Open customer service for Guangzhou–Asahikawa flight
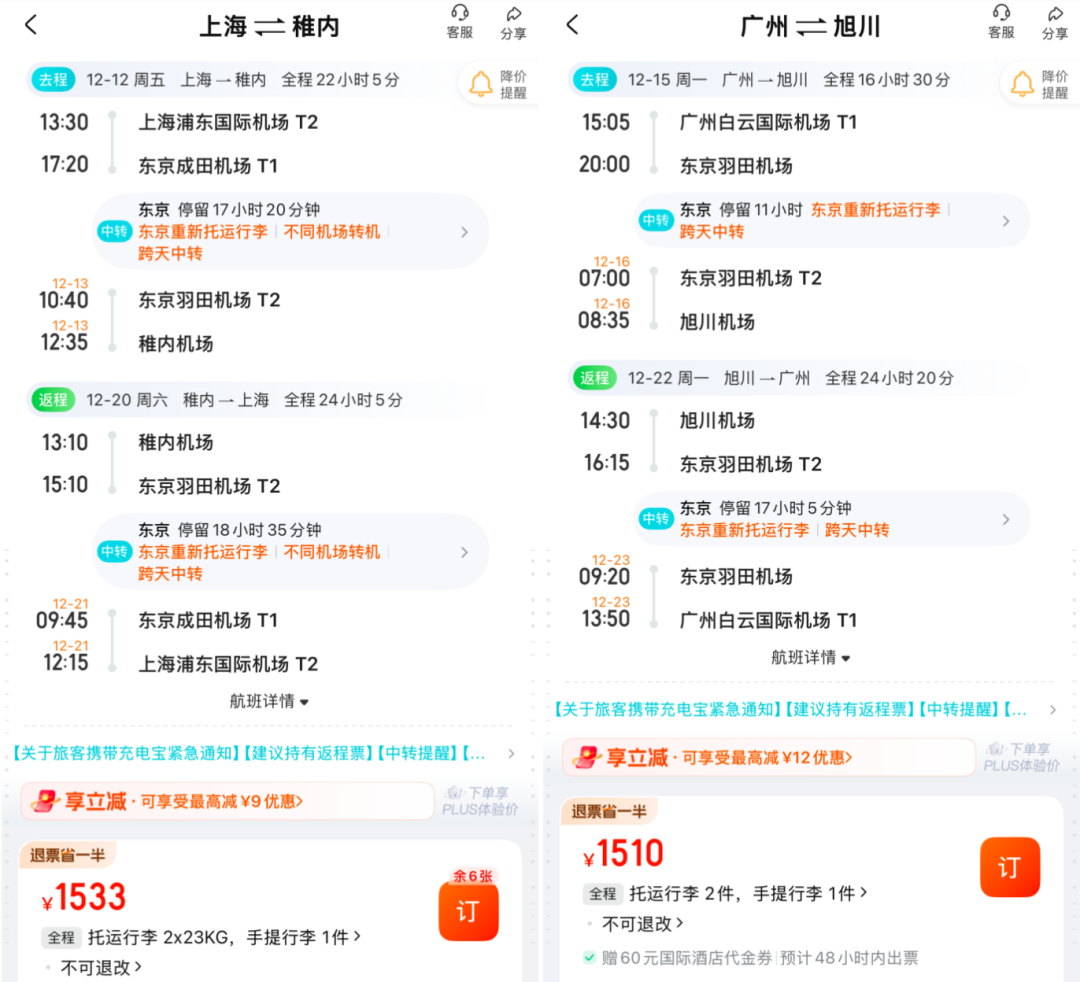This screenshot has width=1080, height=982. pyautogui.click(x=1000, y=22)
